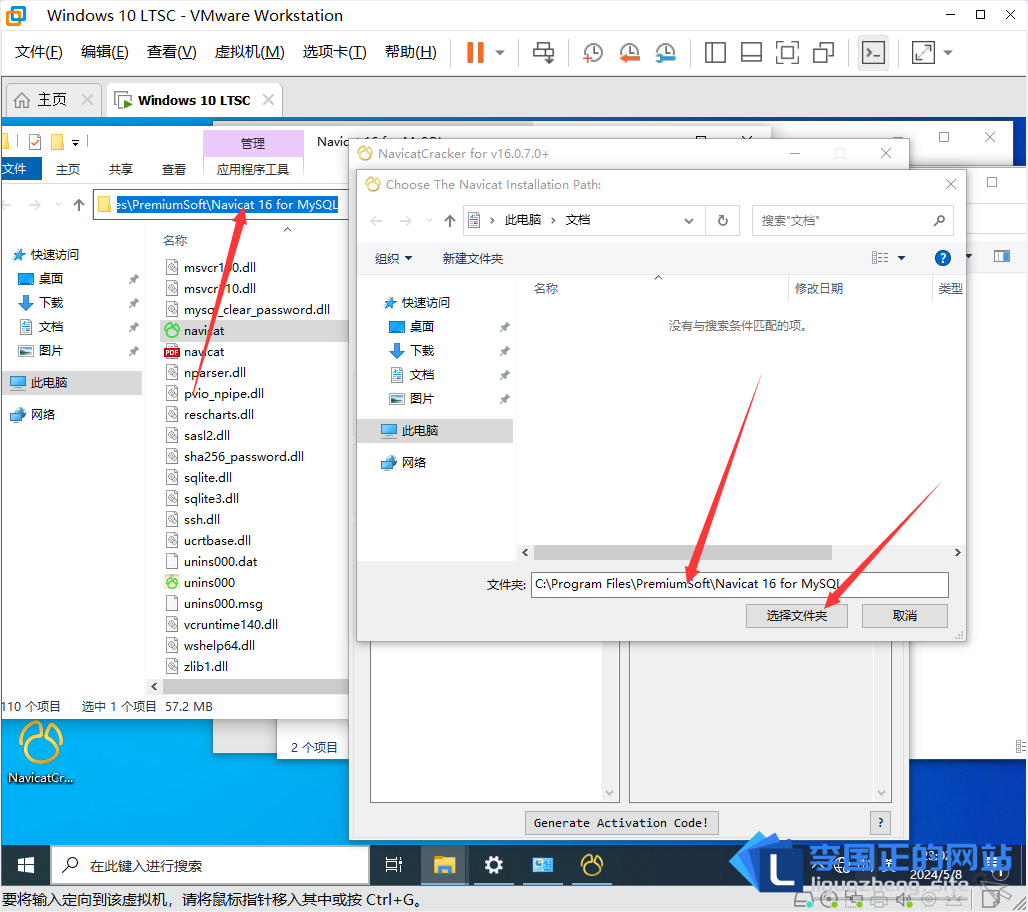Open the Navicat app icon in the taskbar

(591, 865)
